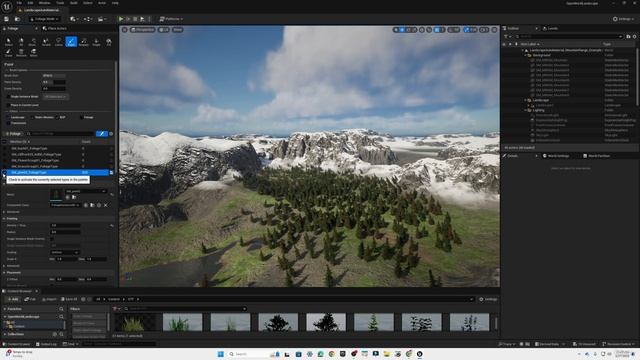Toggle the viewport grid snapping icon
This screenshot has height=360, width=640.
point(437,30)
